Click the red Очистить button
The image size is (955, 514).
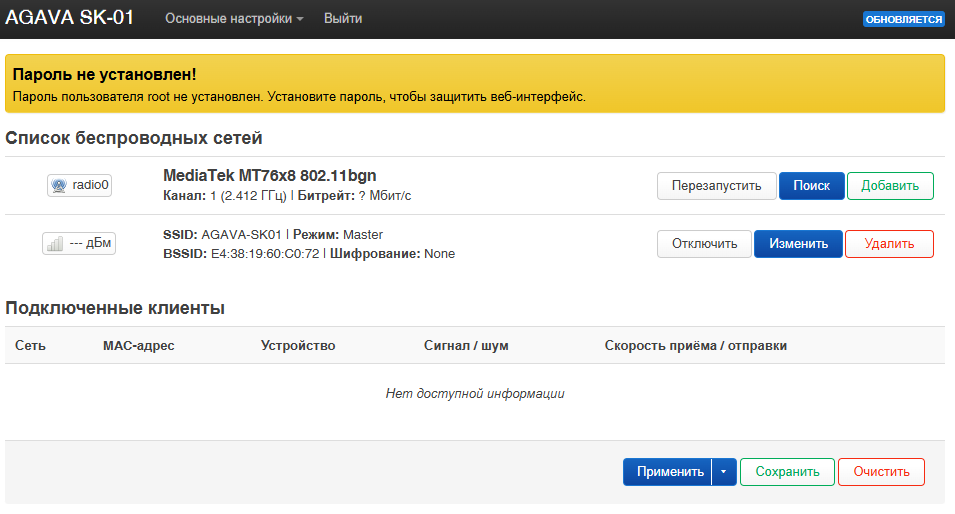[881, 472]
